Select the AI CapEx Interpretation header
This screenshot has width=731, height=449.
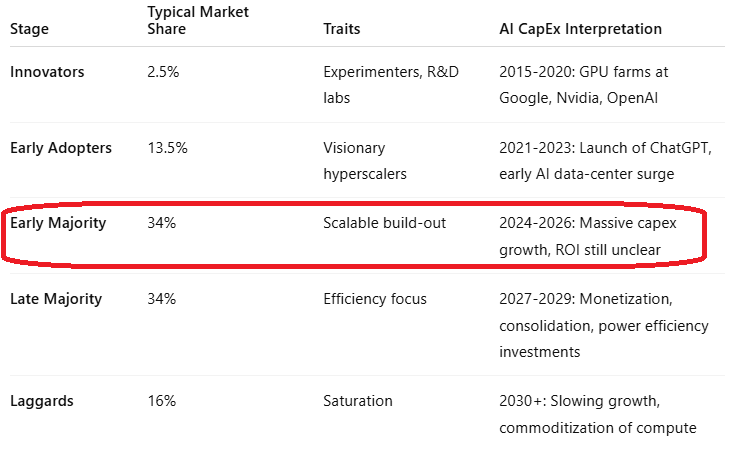tap(580, 29)
